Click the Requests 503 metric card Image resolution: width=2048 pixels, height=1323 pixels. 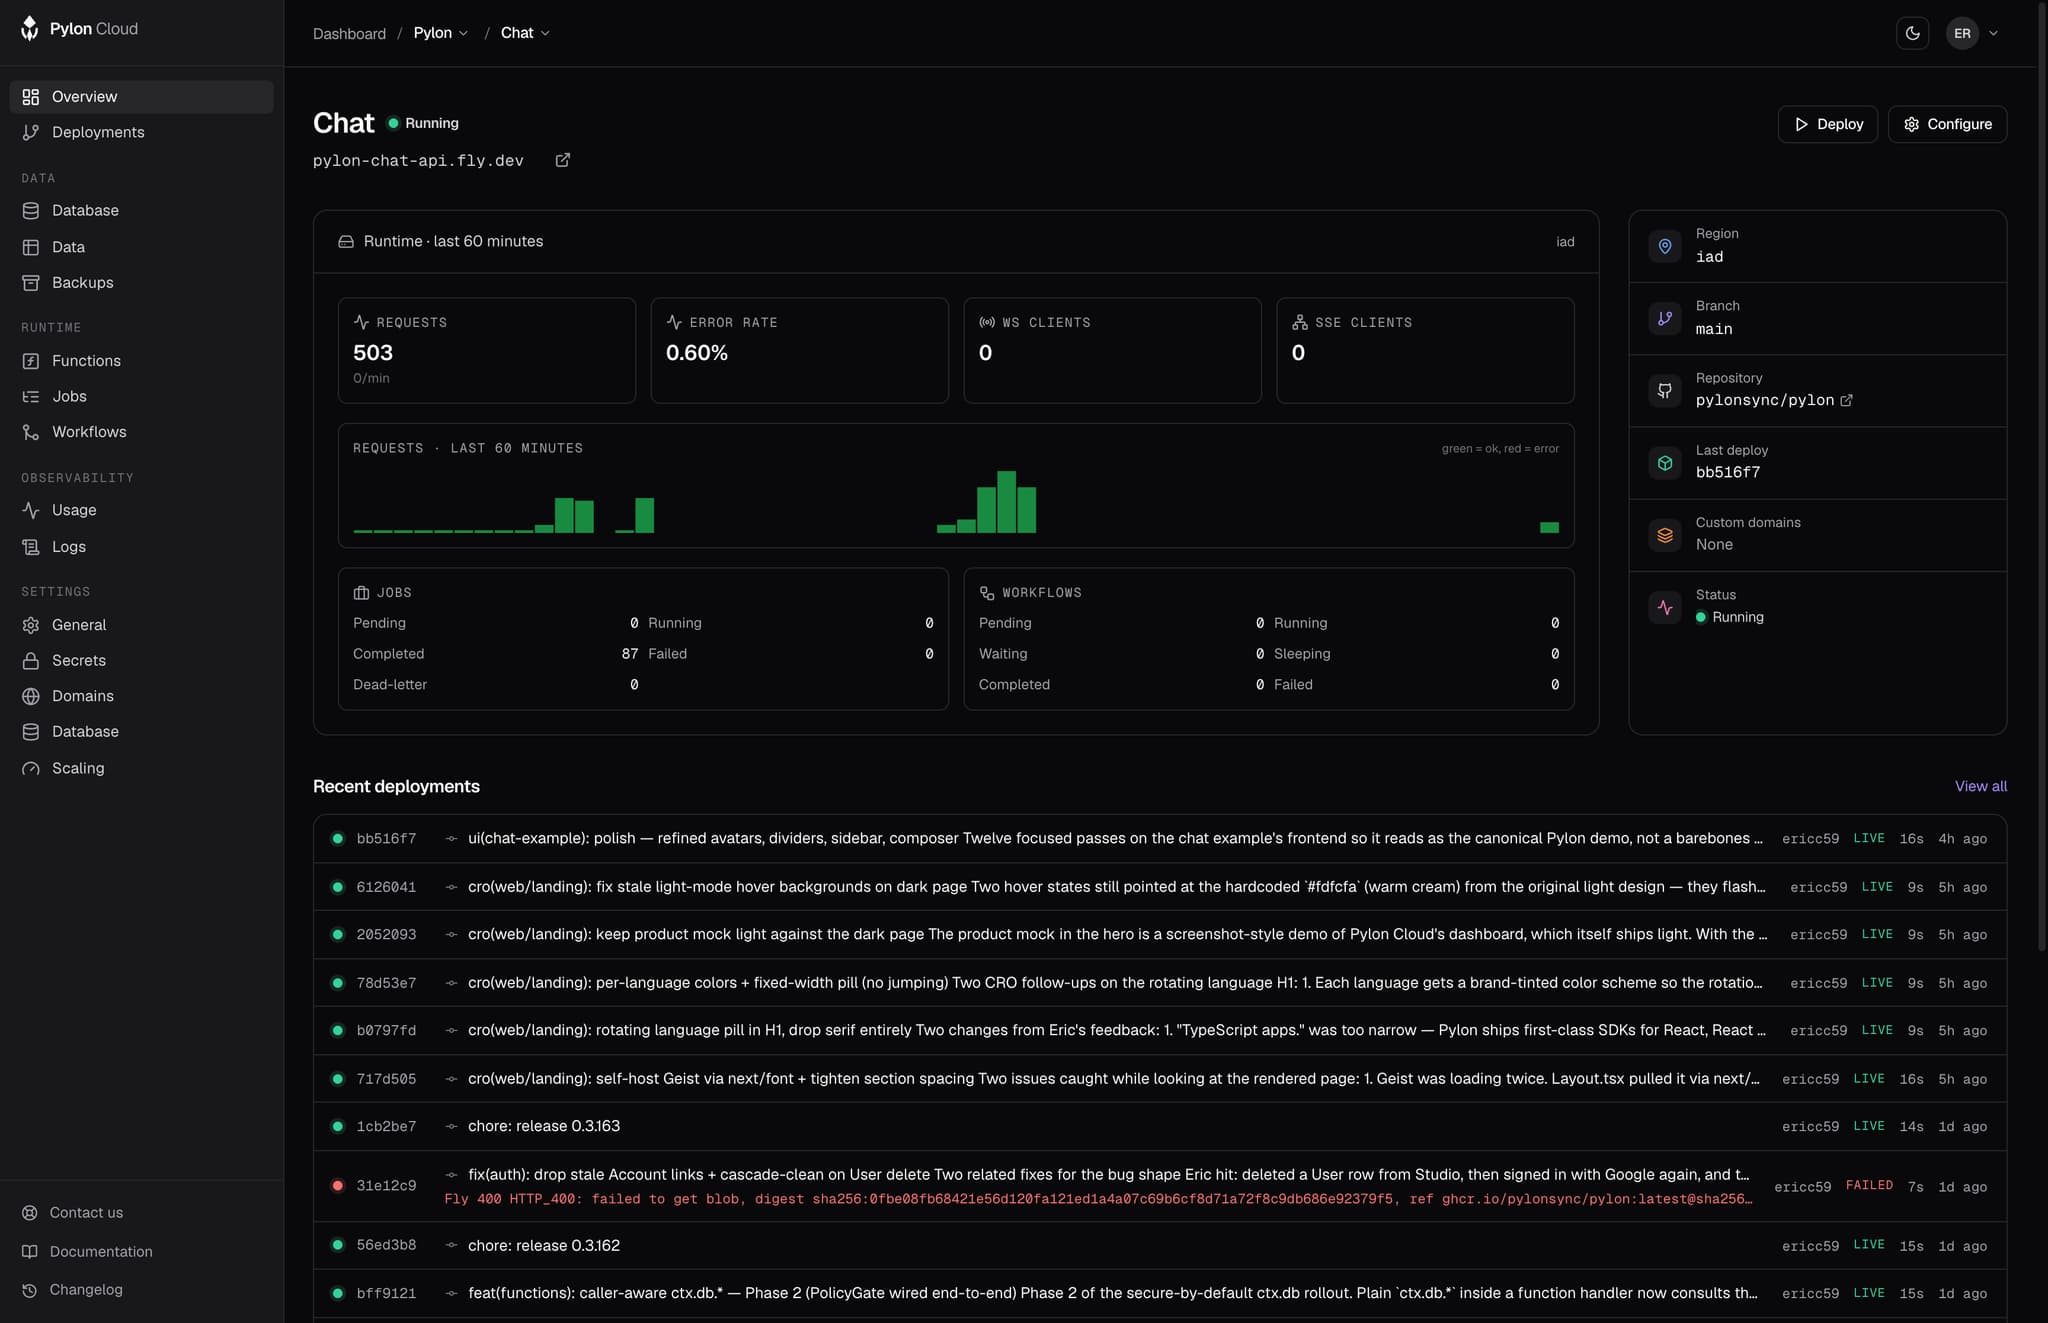pyautogui.click(x=486, y=350)
